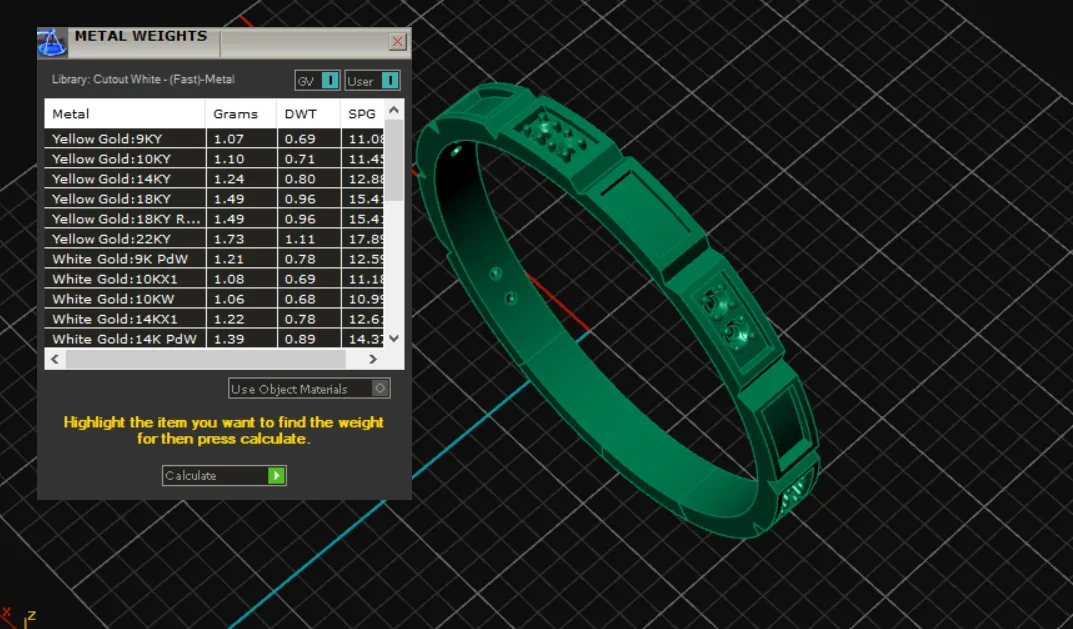1073x629 pixels.
Task: Toggle the GV library switch
Action: click(x=317, y=81)
